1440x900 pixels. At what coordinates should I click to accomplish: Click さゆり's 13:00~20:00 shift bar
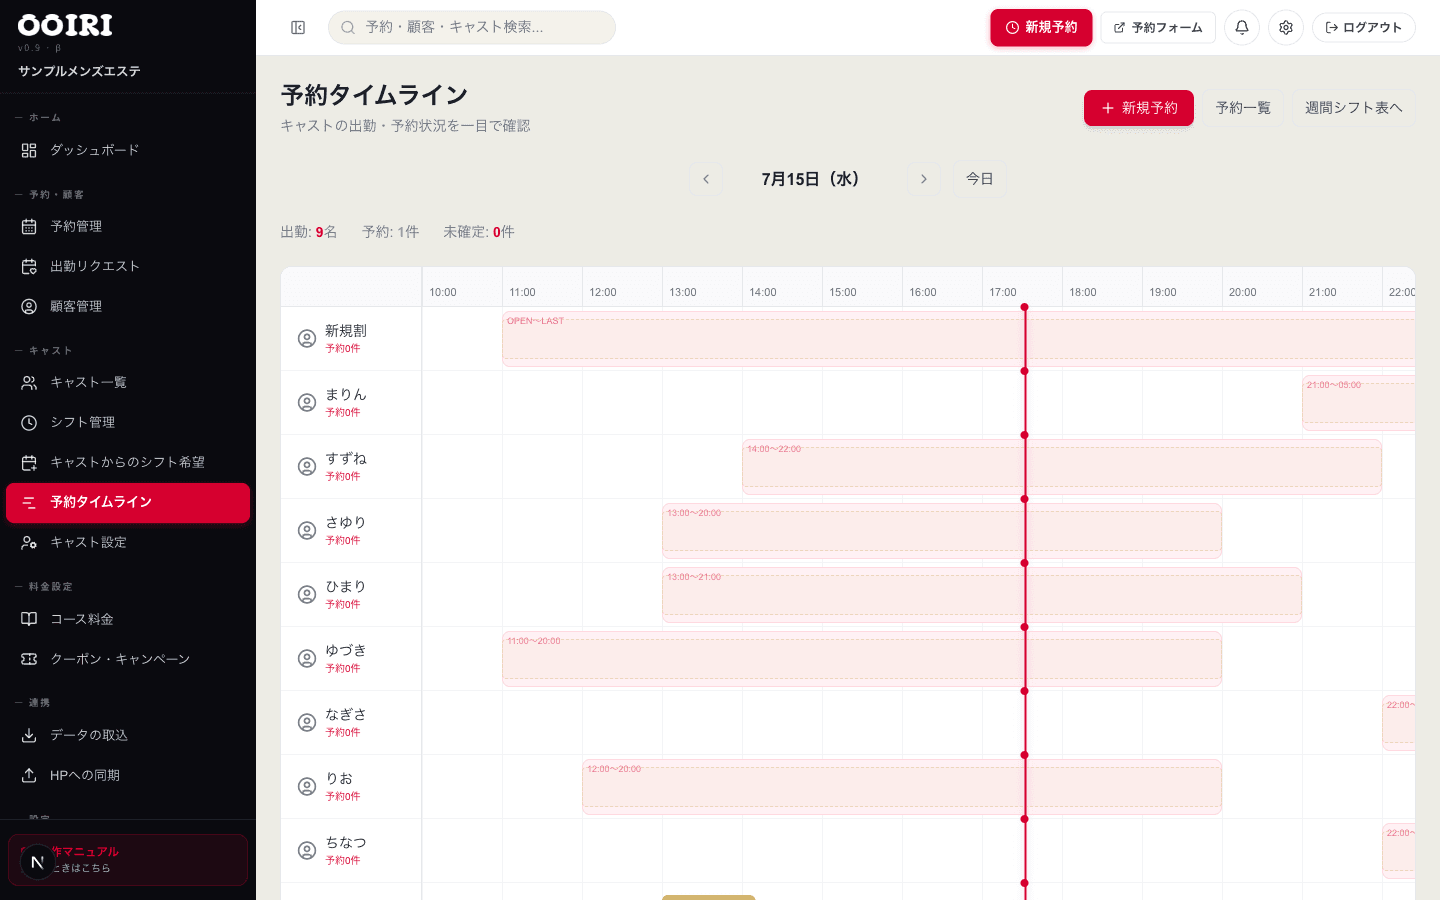coord(942,531)
